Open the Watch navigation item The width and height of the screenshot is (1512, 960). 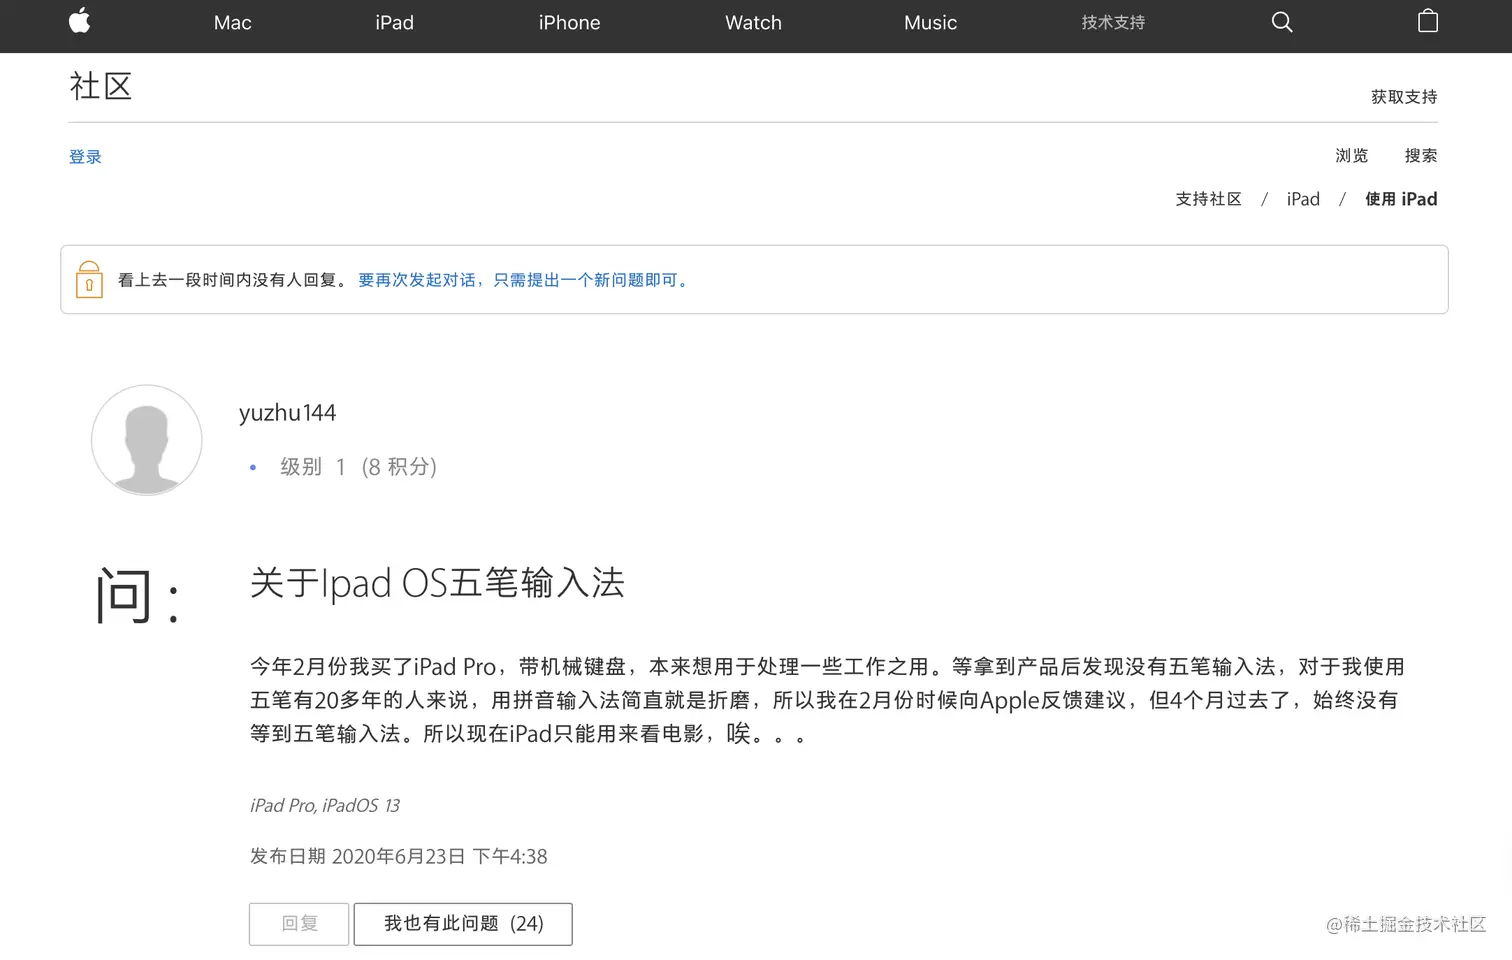coord(753,23)
